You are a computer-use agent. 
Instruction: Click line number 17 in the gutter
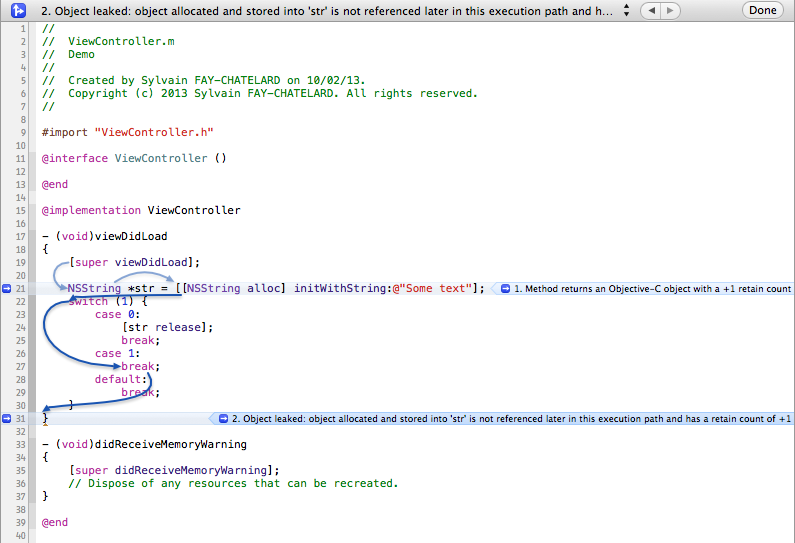(21, 237)
